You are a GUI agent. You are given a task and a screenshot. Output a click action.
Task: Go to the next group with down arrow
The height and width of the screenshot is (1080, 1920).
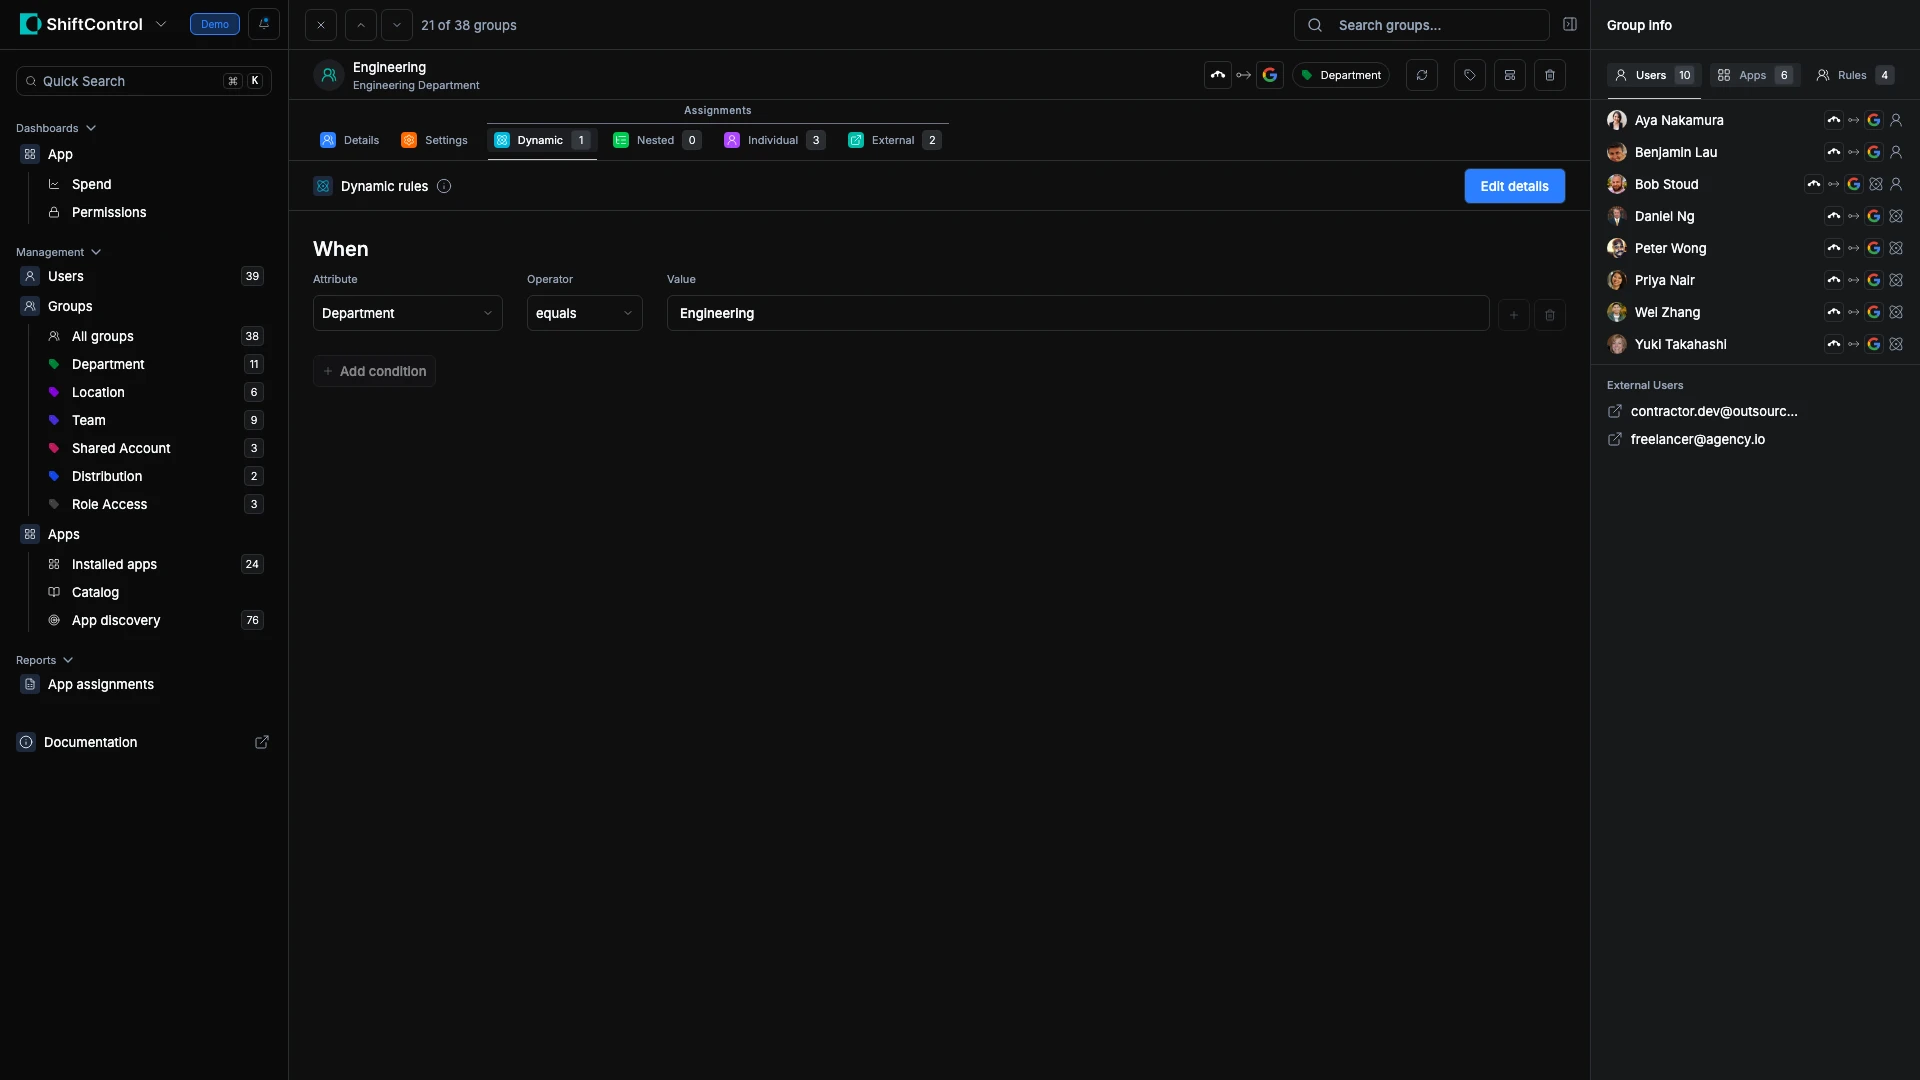click(396, 25)
